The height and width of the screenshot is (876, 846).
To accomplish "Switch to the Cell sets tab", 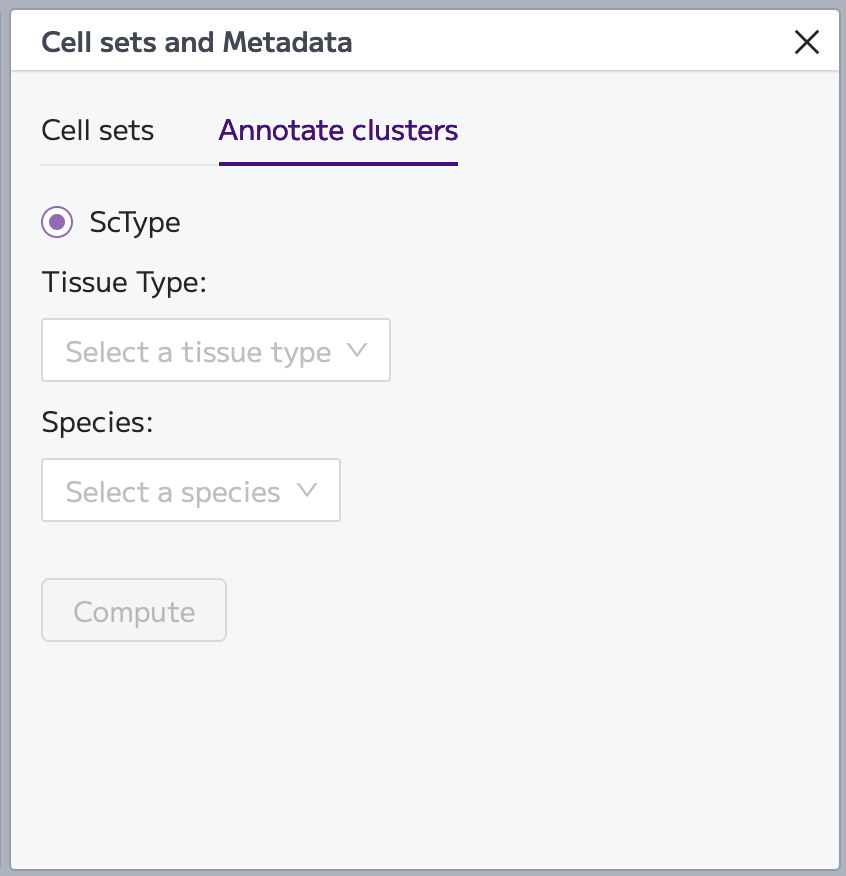I will [98, 131].
